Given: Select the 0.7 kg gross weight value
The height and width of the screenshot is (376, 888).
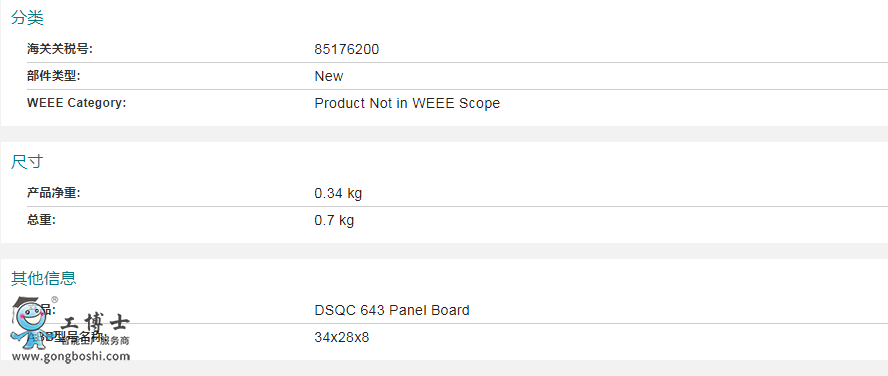Looking at the screenshot, I should coord(334,220).
